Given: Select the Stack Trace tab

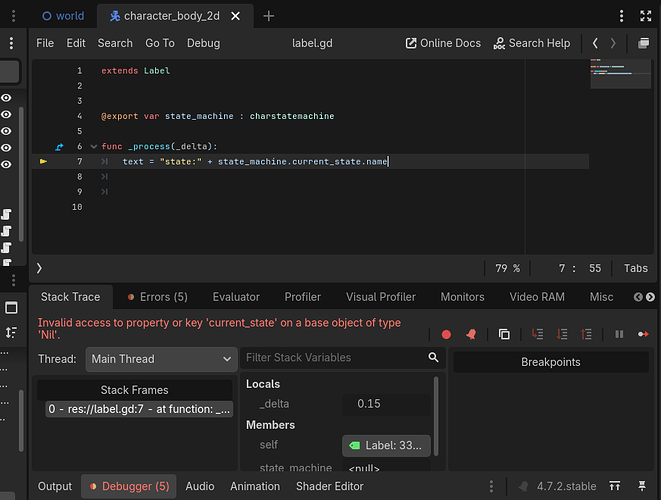Looking at the screenshot, I should coord(70,297).
